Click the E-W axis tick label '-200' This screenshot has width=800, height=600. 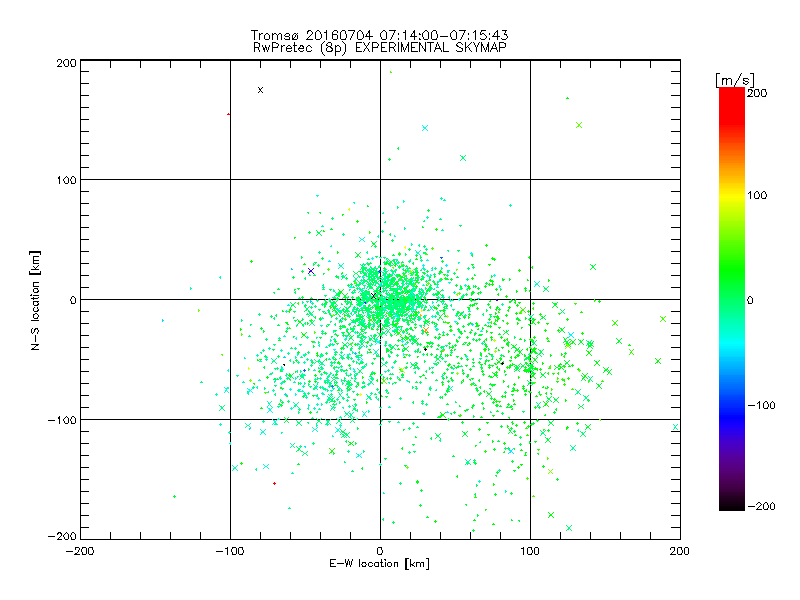(x=80, y=552)
